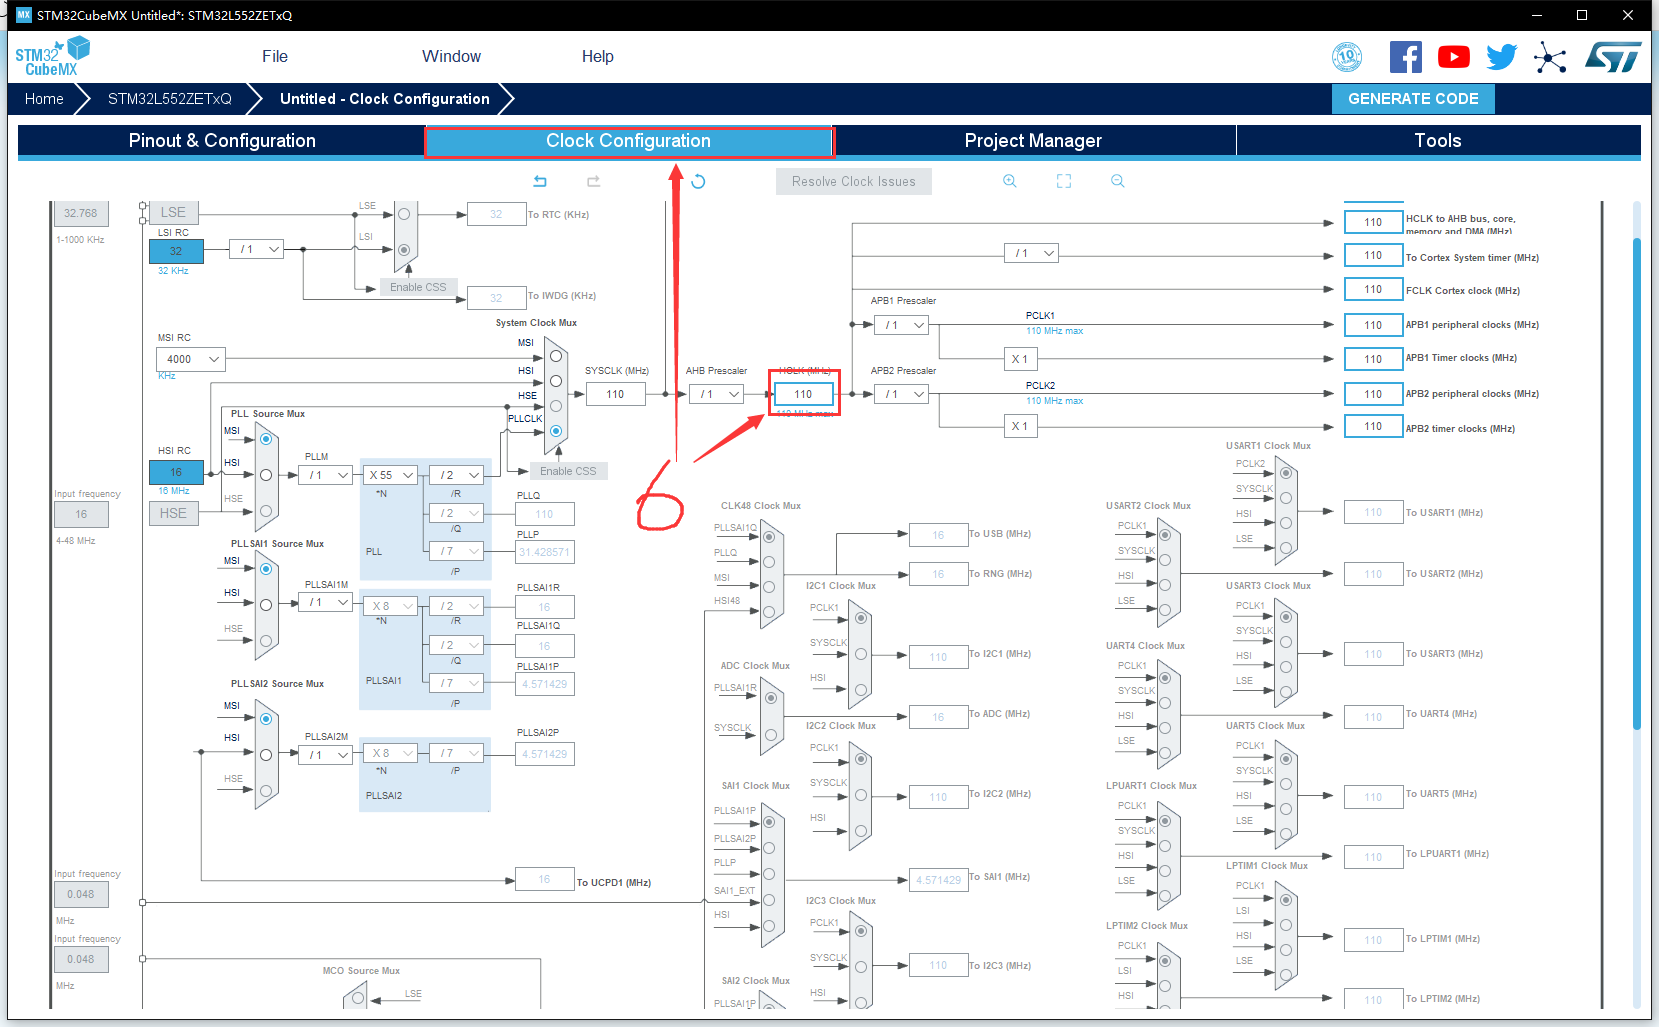Click the LSE source button
Image resolution: width=1659 pixels, height=1027 pixels.
pos(173,212)
